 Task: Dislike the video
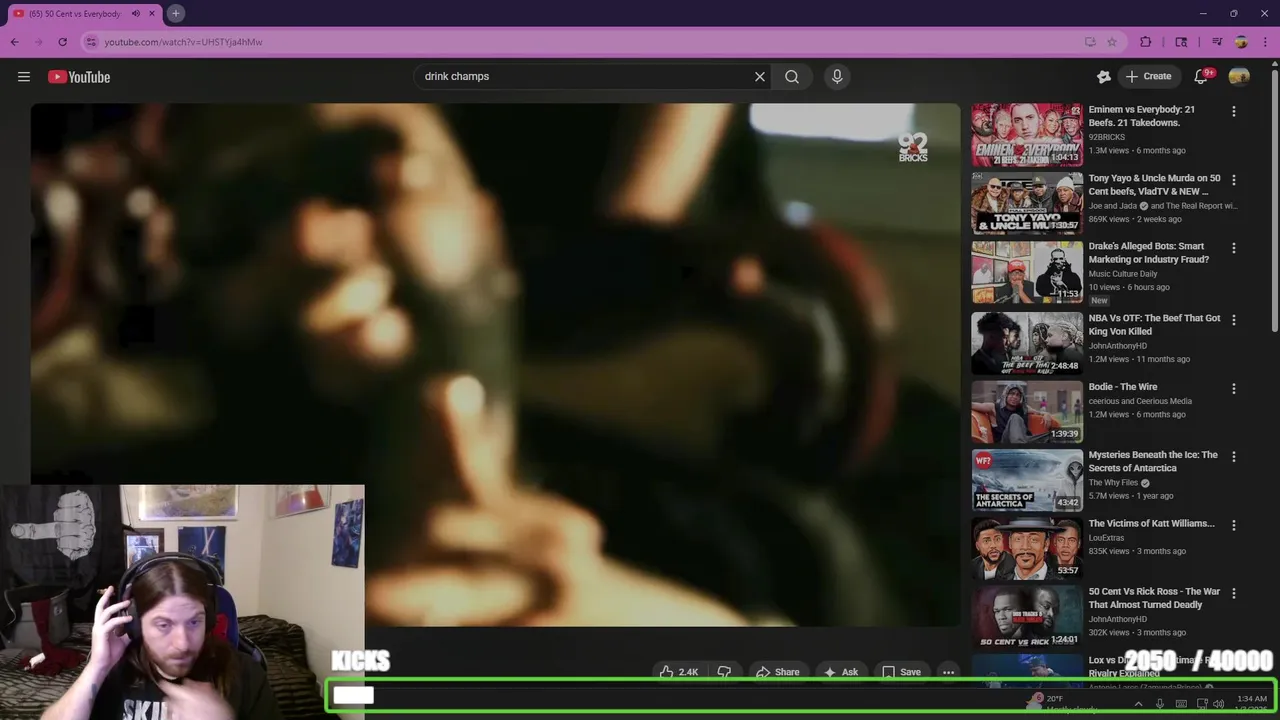click(x=725, y=672)
